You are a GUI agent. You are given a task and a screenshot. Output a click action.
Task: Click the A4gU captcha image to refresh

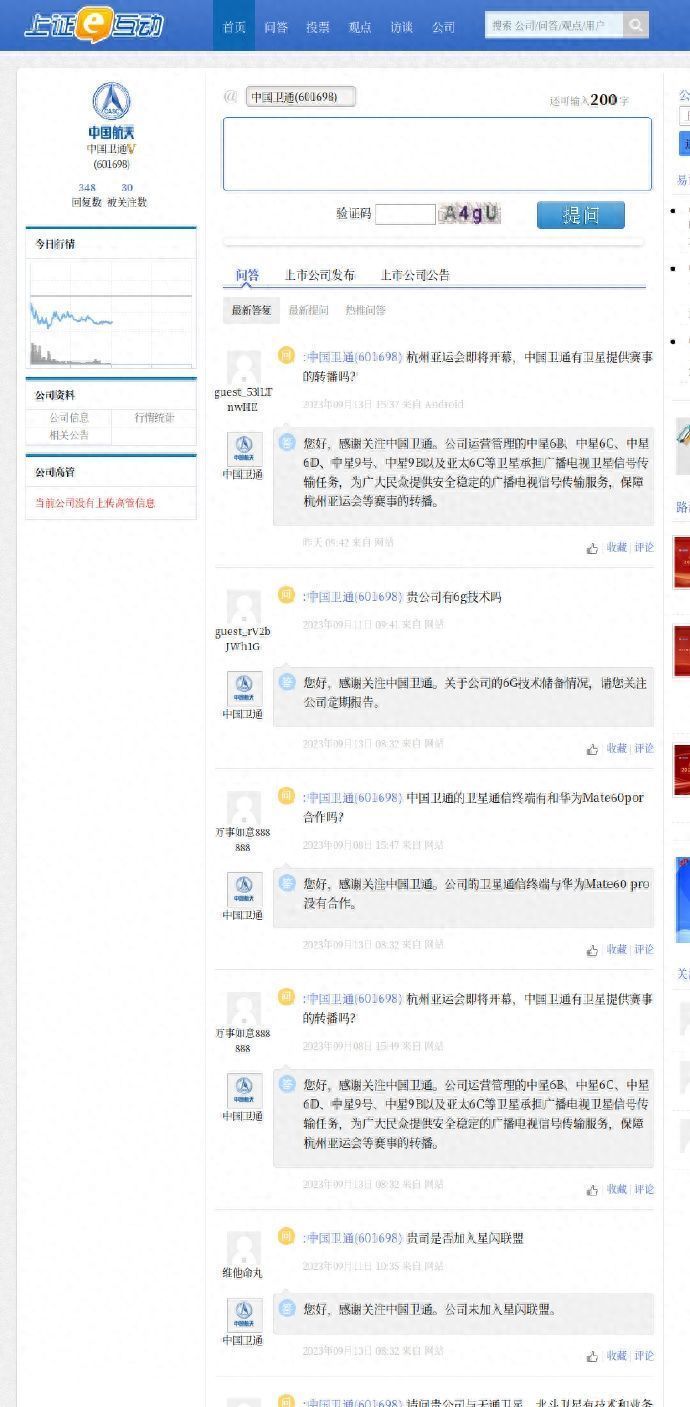click(x=470, y=214)
